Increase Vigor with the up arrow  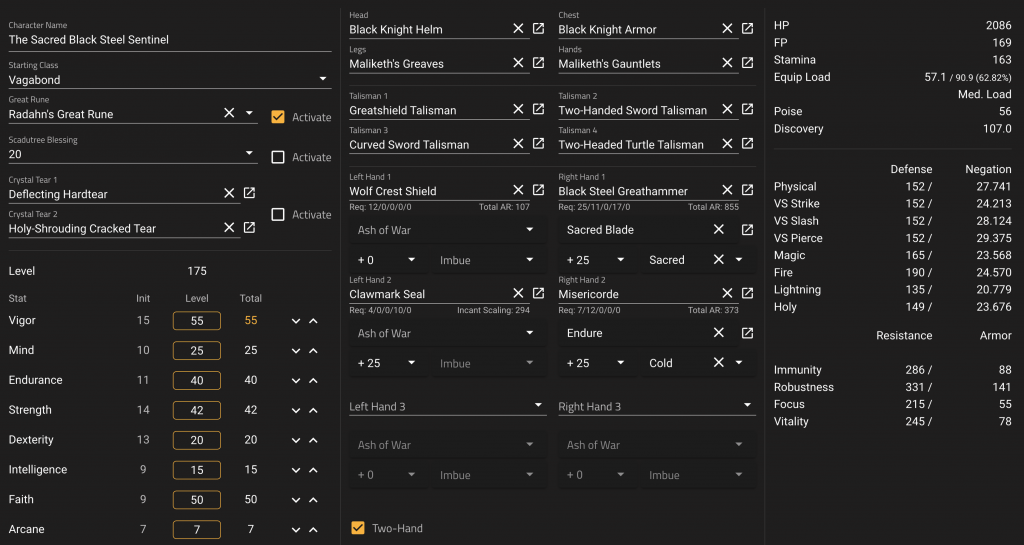tap(313, 320)
